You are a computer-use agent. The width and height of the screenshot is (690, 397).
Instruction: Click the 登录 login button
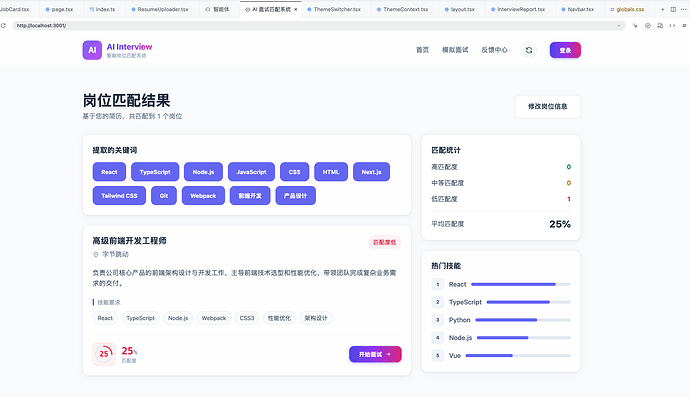565,50
